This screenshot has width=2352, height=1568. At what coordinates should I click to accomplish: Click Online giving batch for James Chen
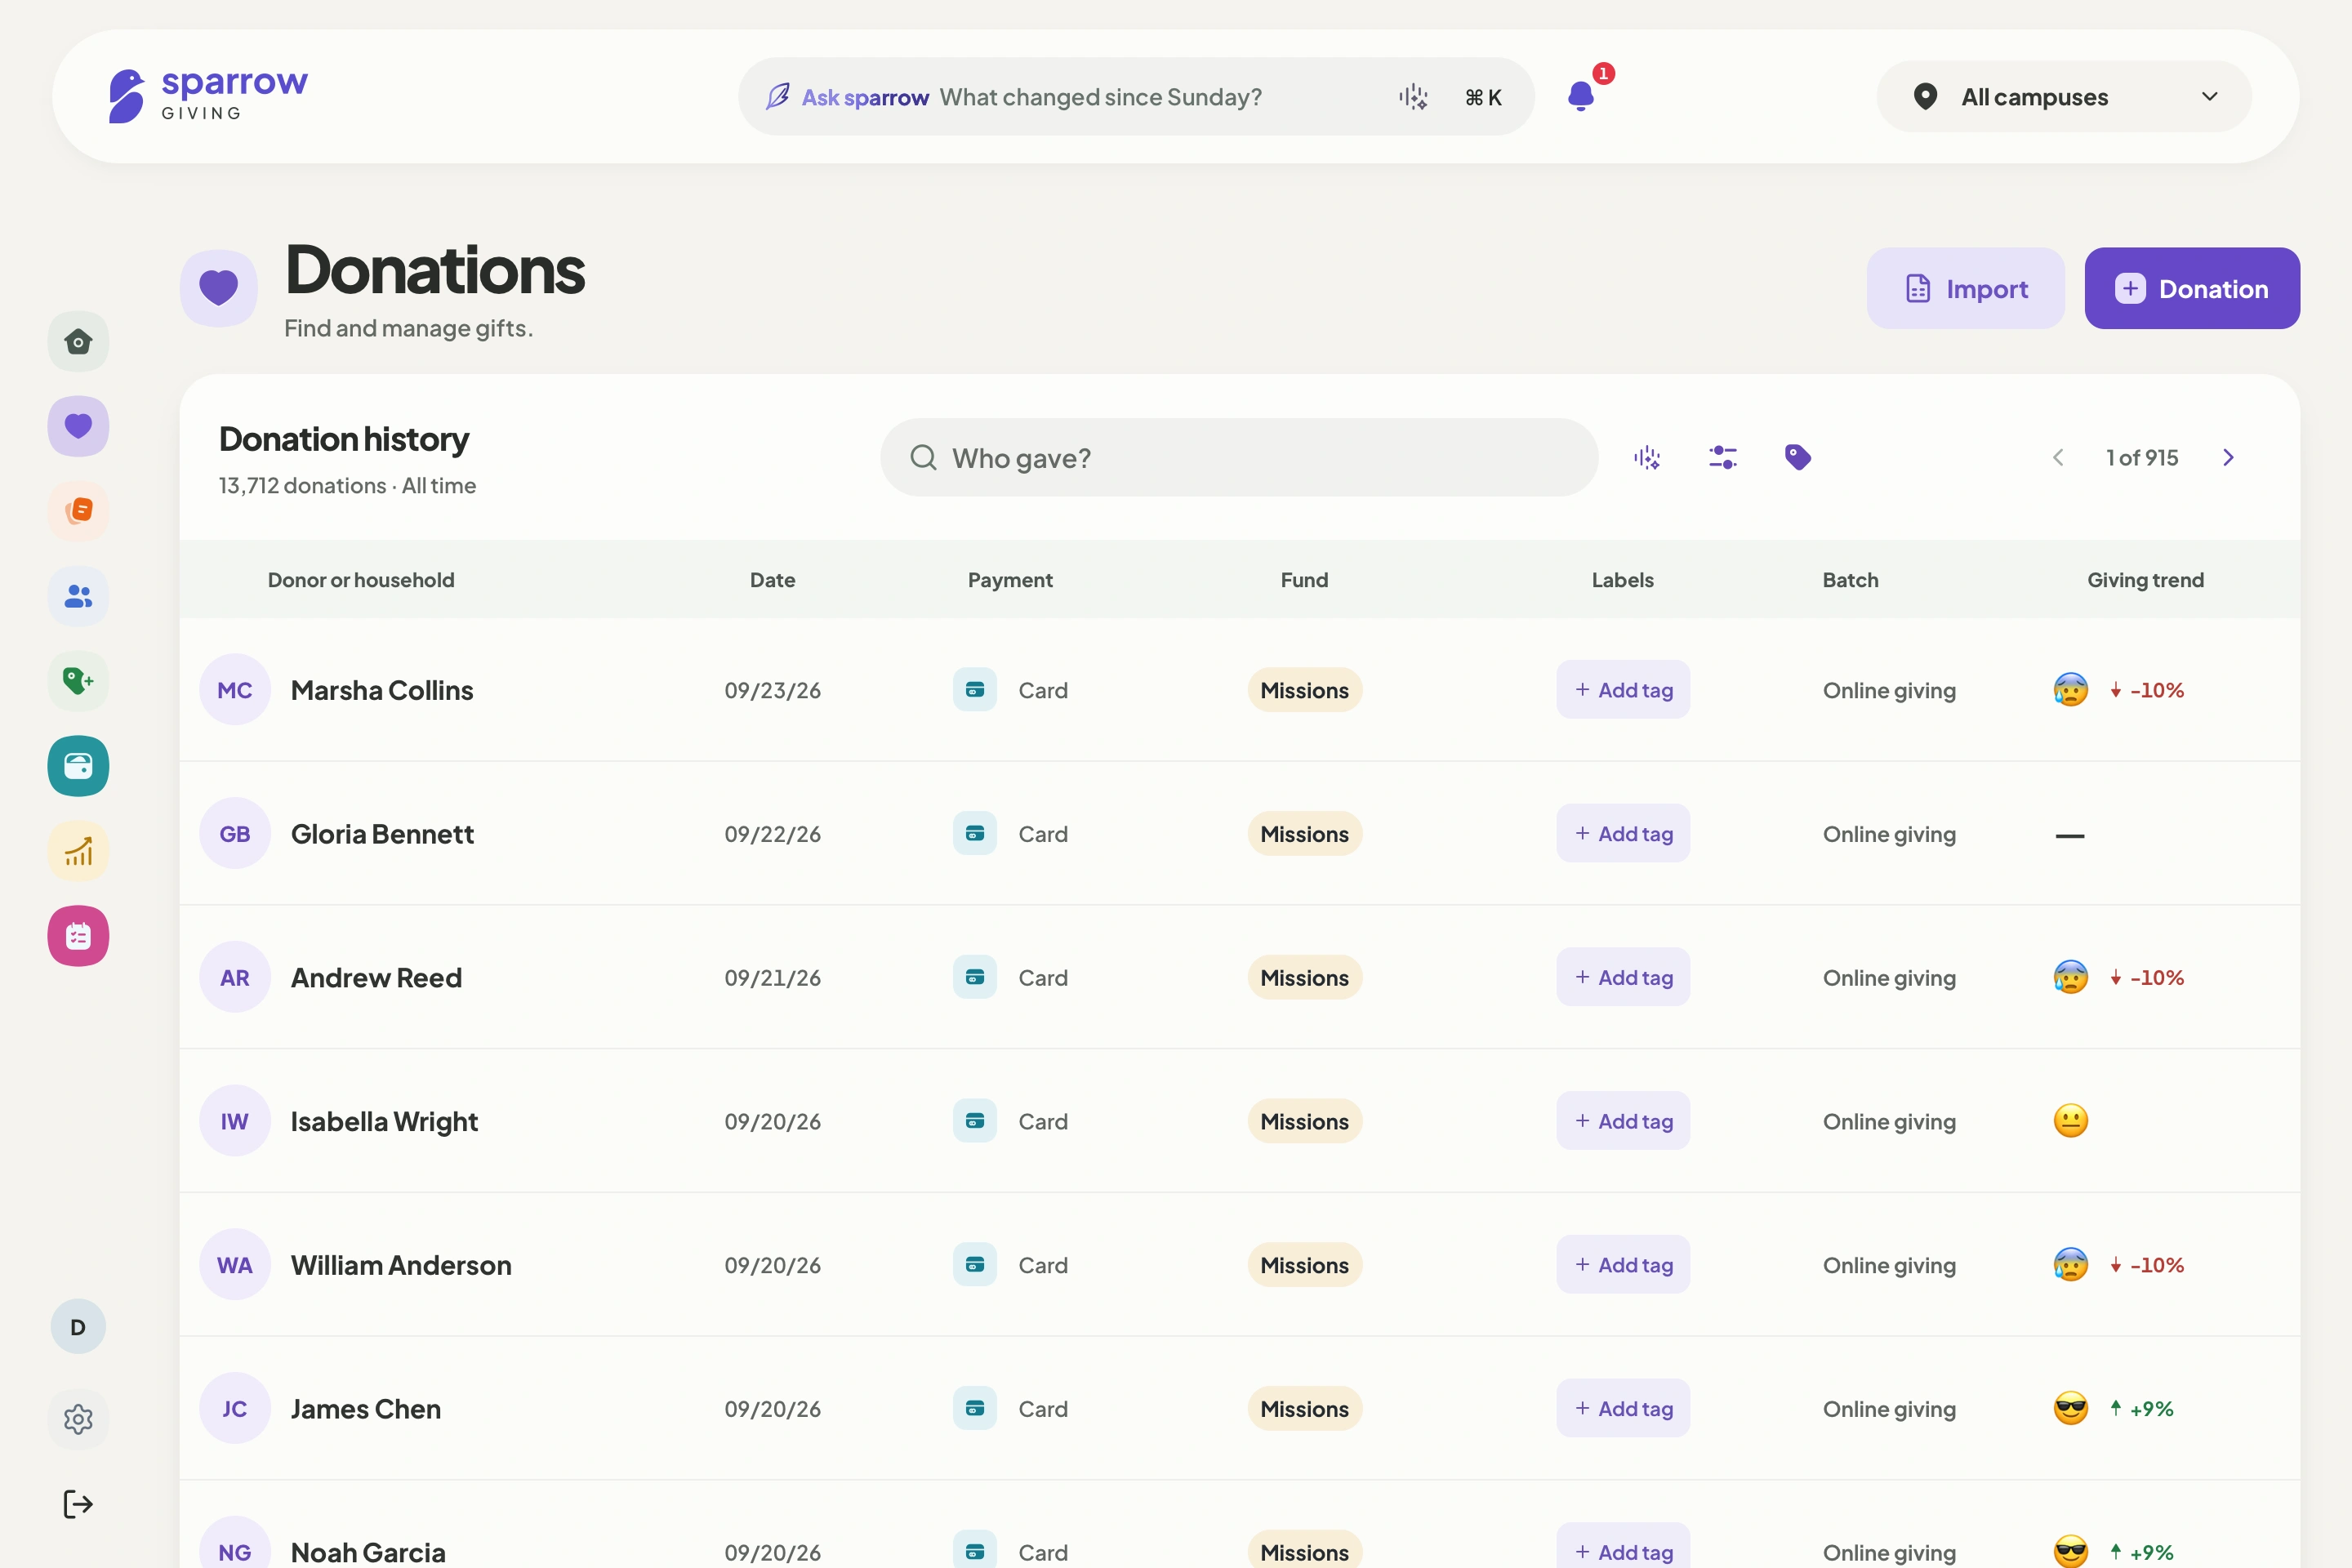tap(1889, 1409)
